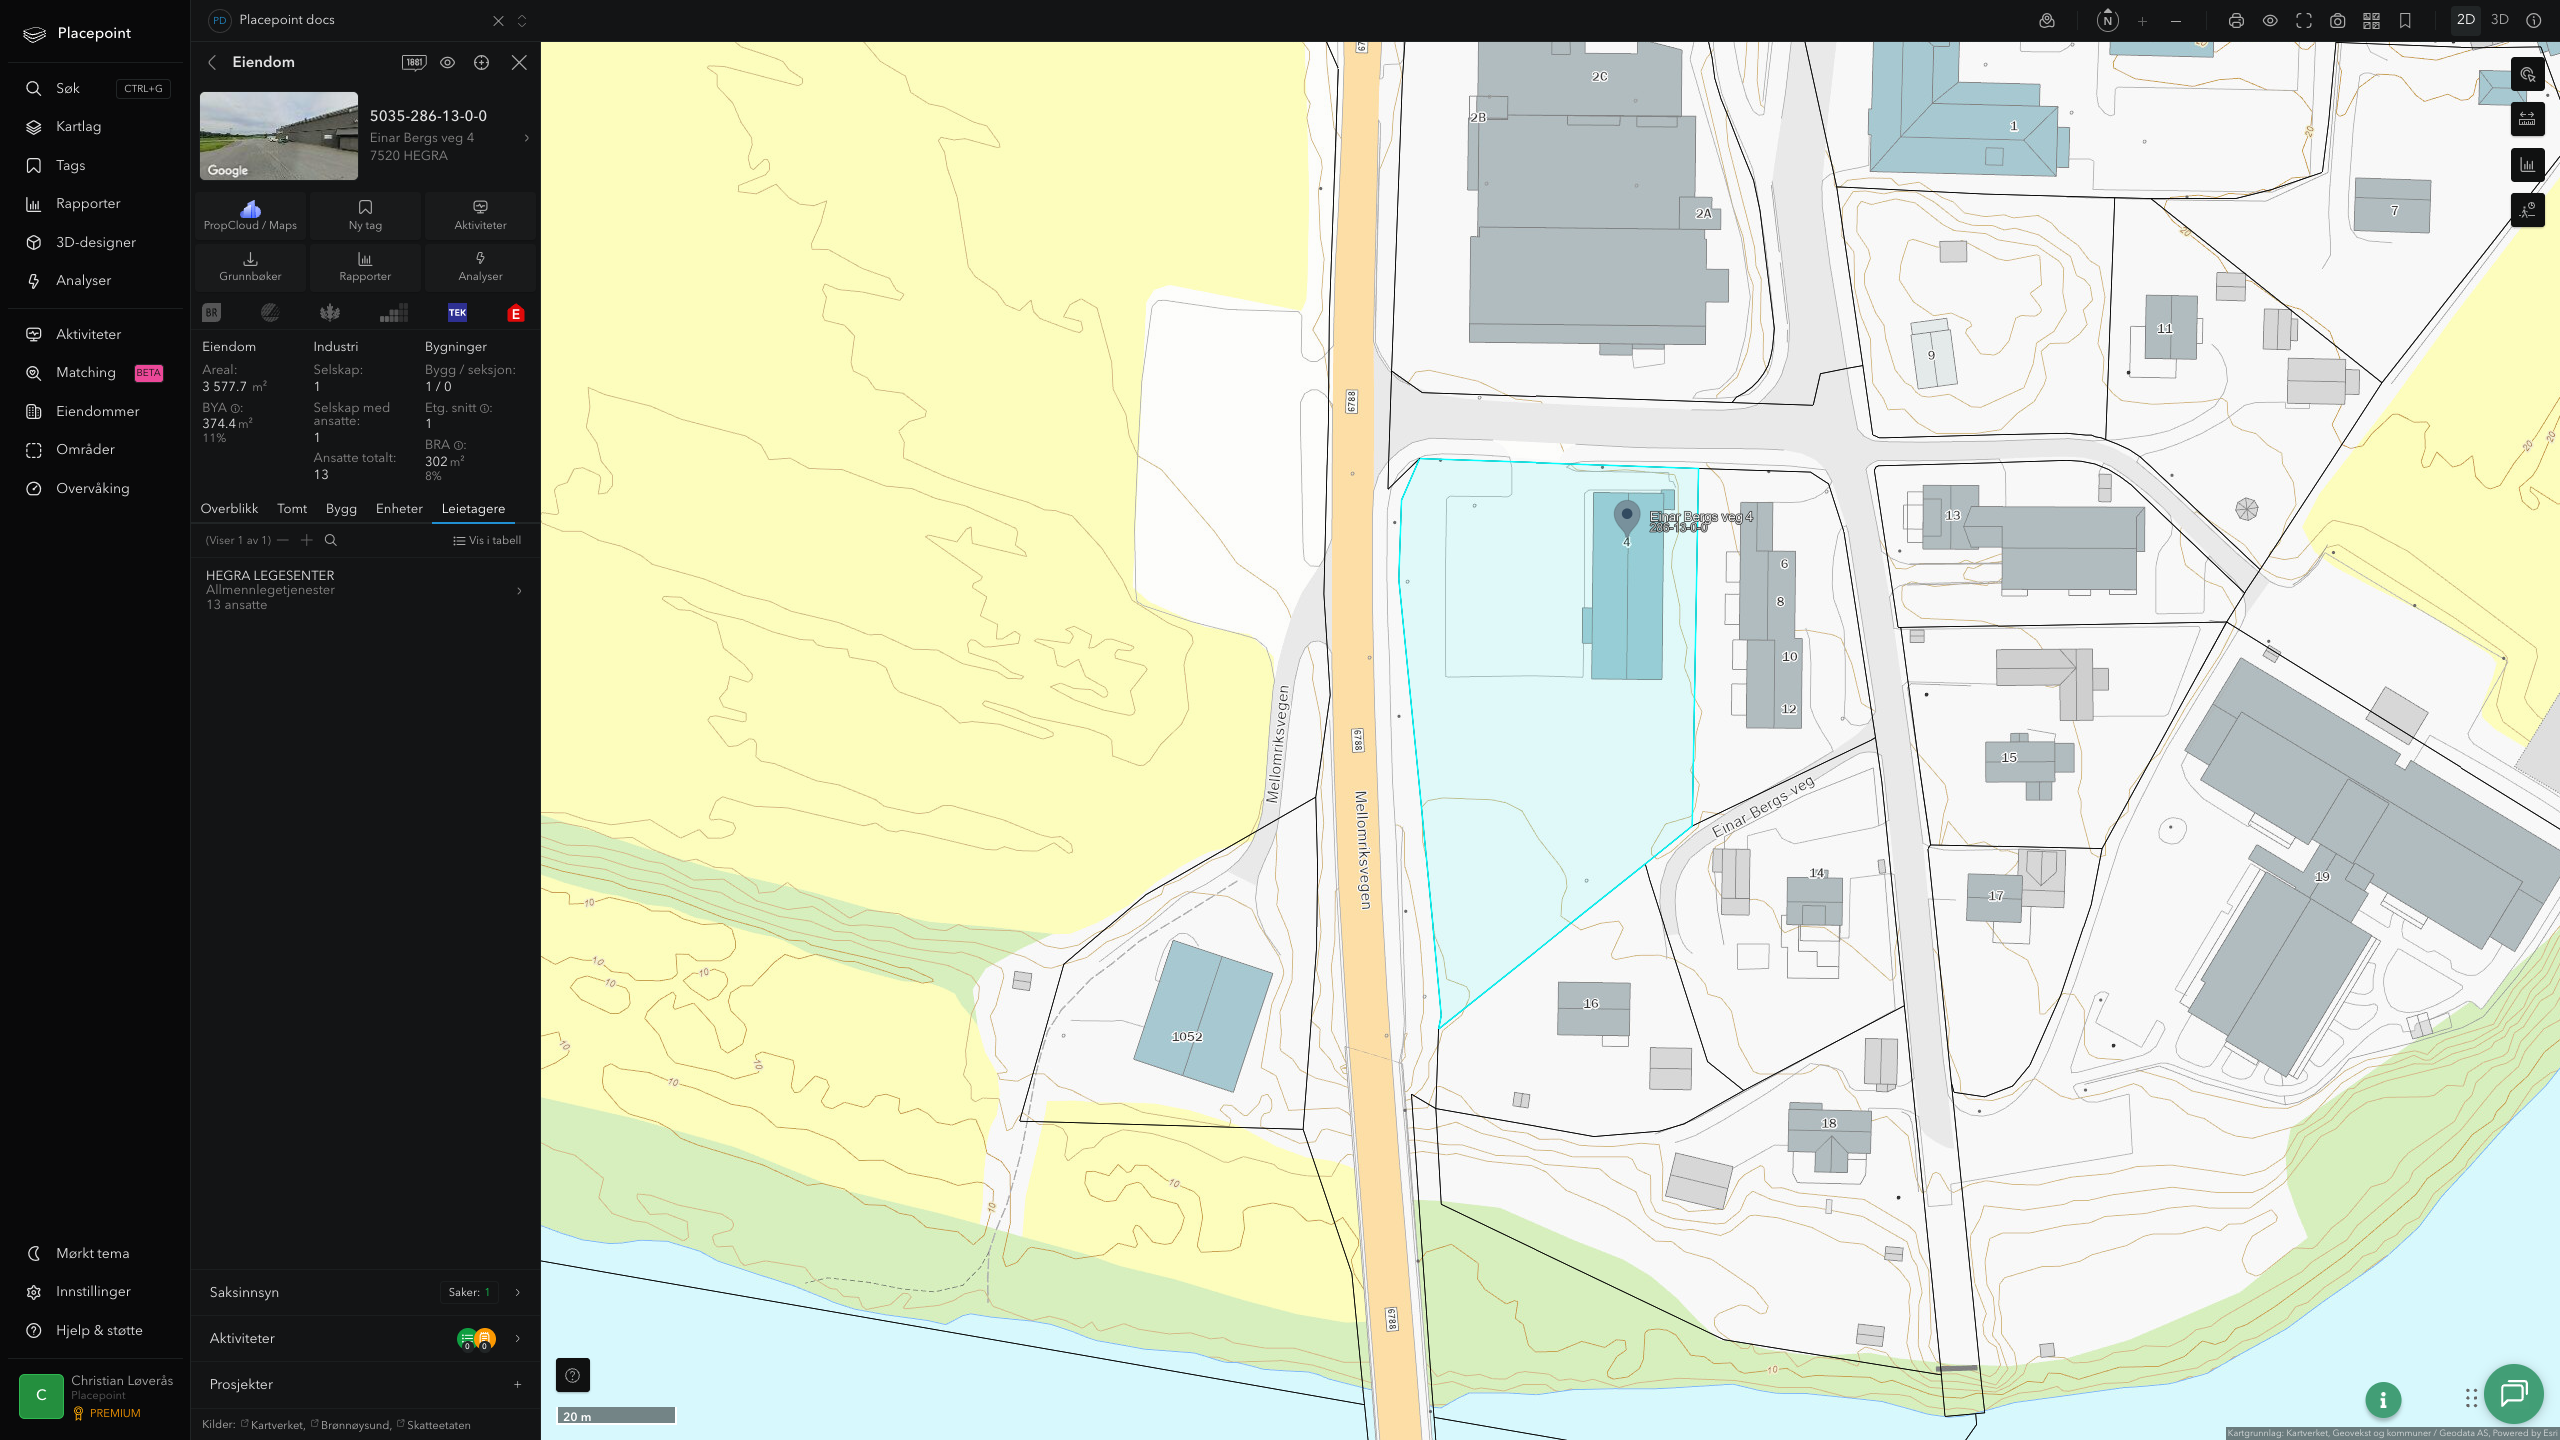Open 1881 lookup icon in Eiendom header

(414, 62)
